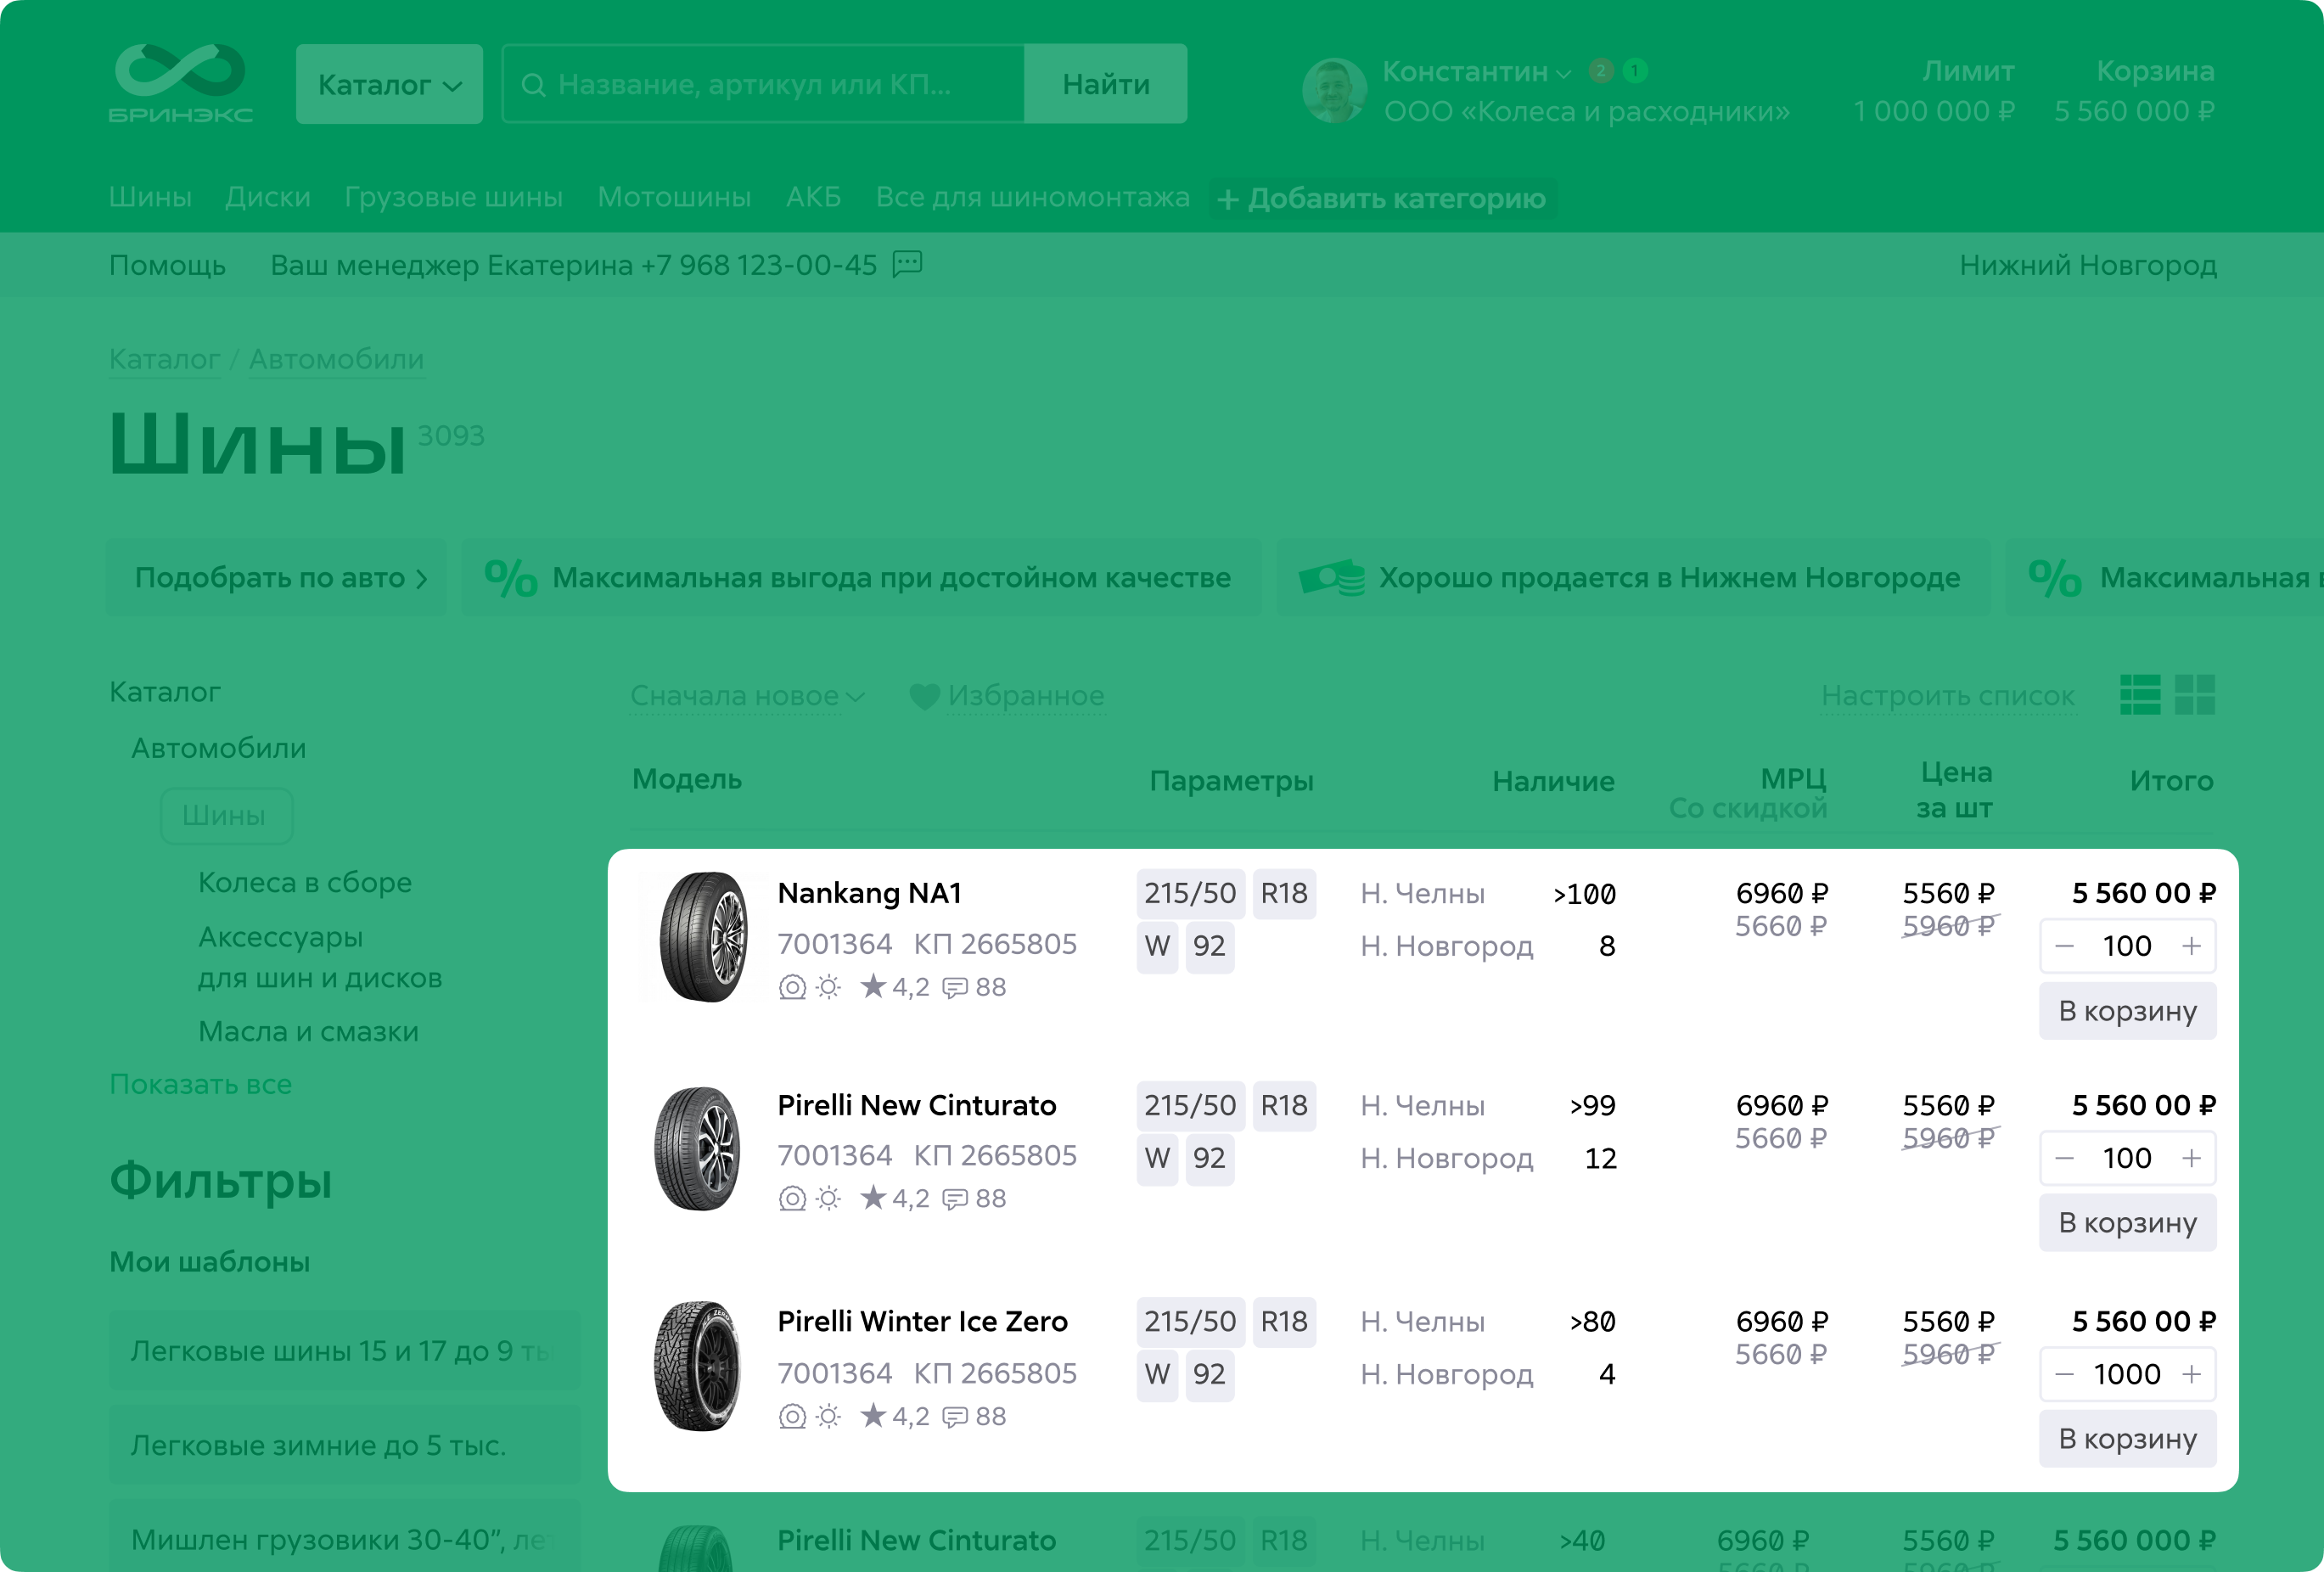Add Nankang NA1 to cart
The image size is (2324, 1572).
click(2127, 1011)
